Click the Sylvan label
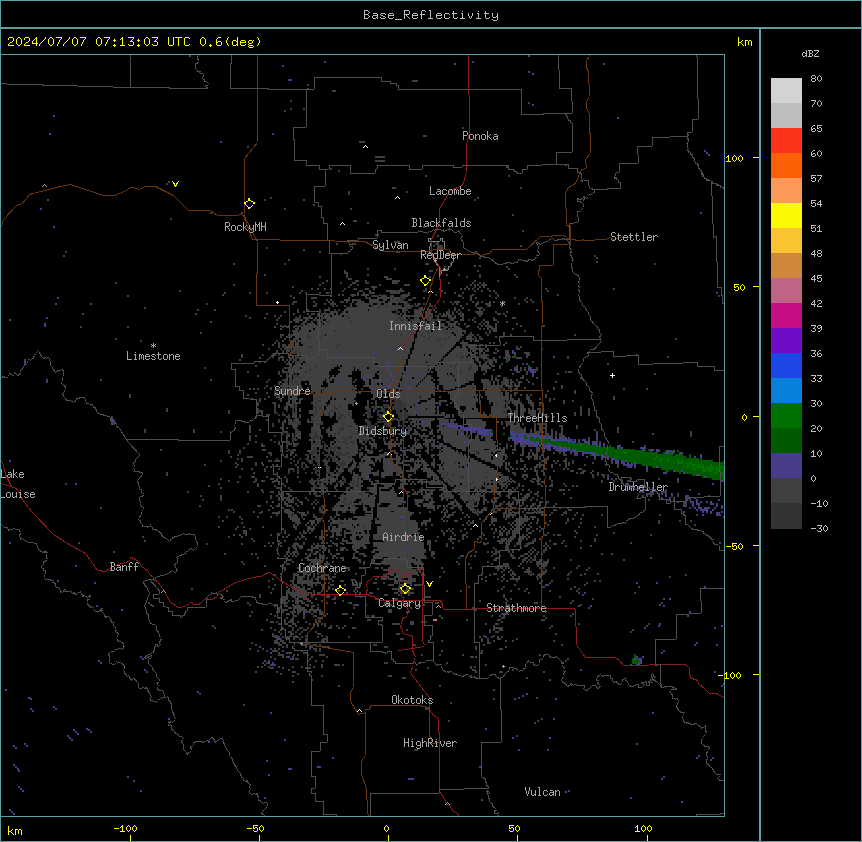The image size is (862, 842). pos(390,245)
